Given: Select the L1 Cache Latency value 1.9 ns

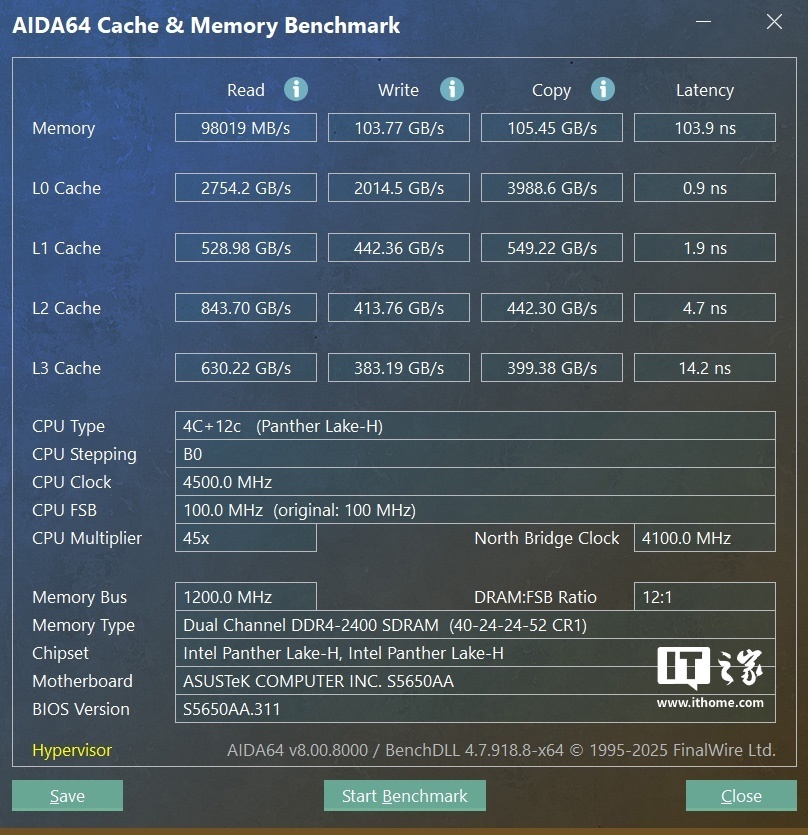Looking at the screenshot, I should (705, 248).
